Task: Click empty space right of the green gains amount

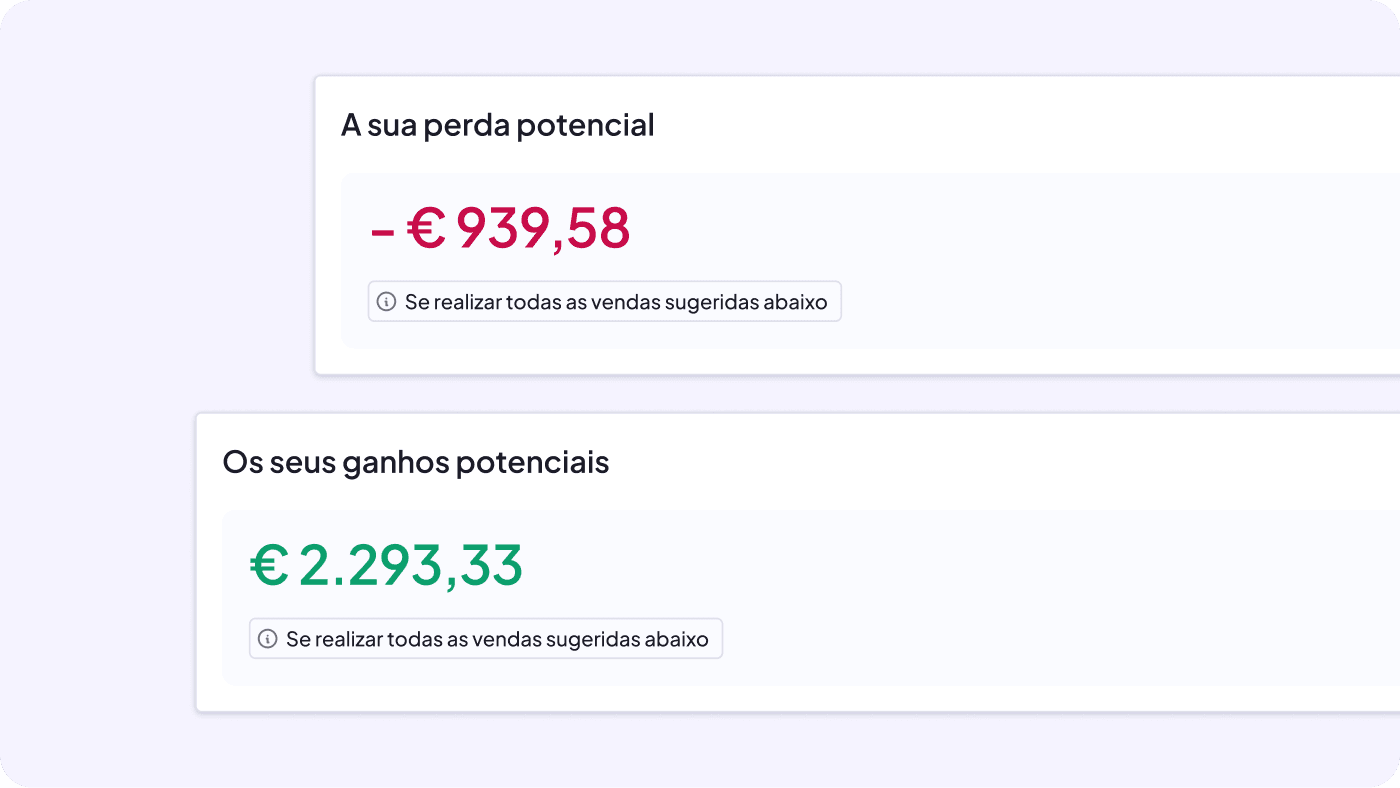Action: point(900,566)
